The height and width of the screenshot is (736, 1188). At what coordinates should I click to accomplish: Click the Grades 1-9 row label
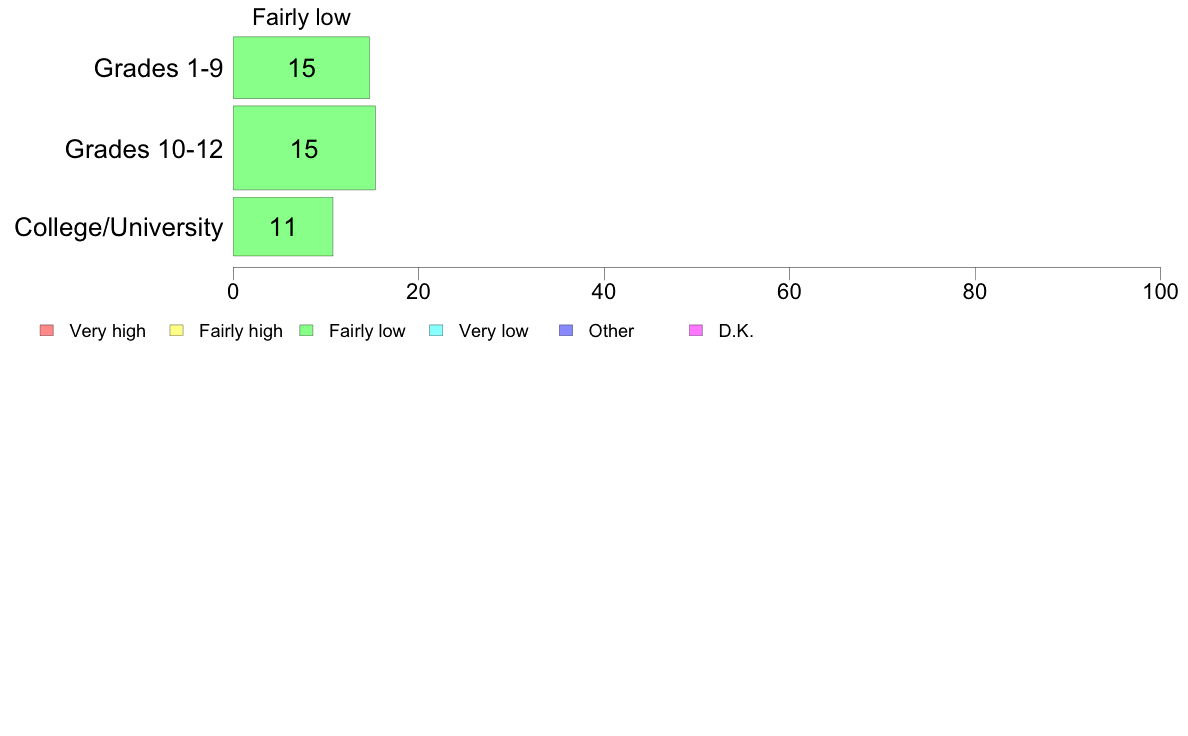coord(158,68)
